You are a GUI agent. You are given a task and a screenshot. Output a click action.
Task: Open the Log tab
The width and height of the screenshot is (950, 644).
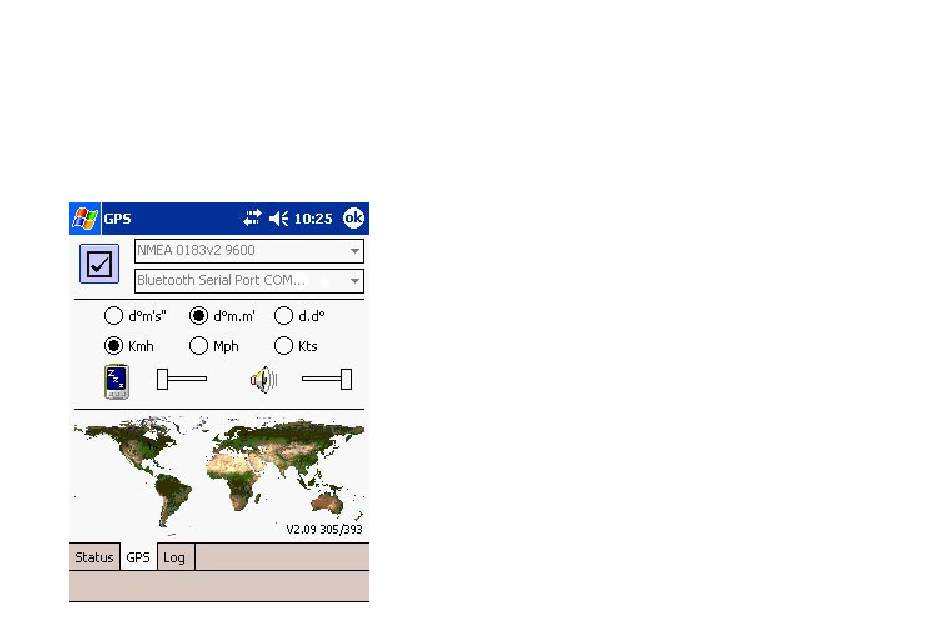(174, 557)
